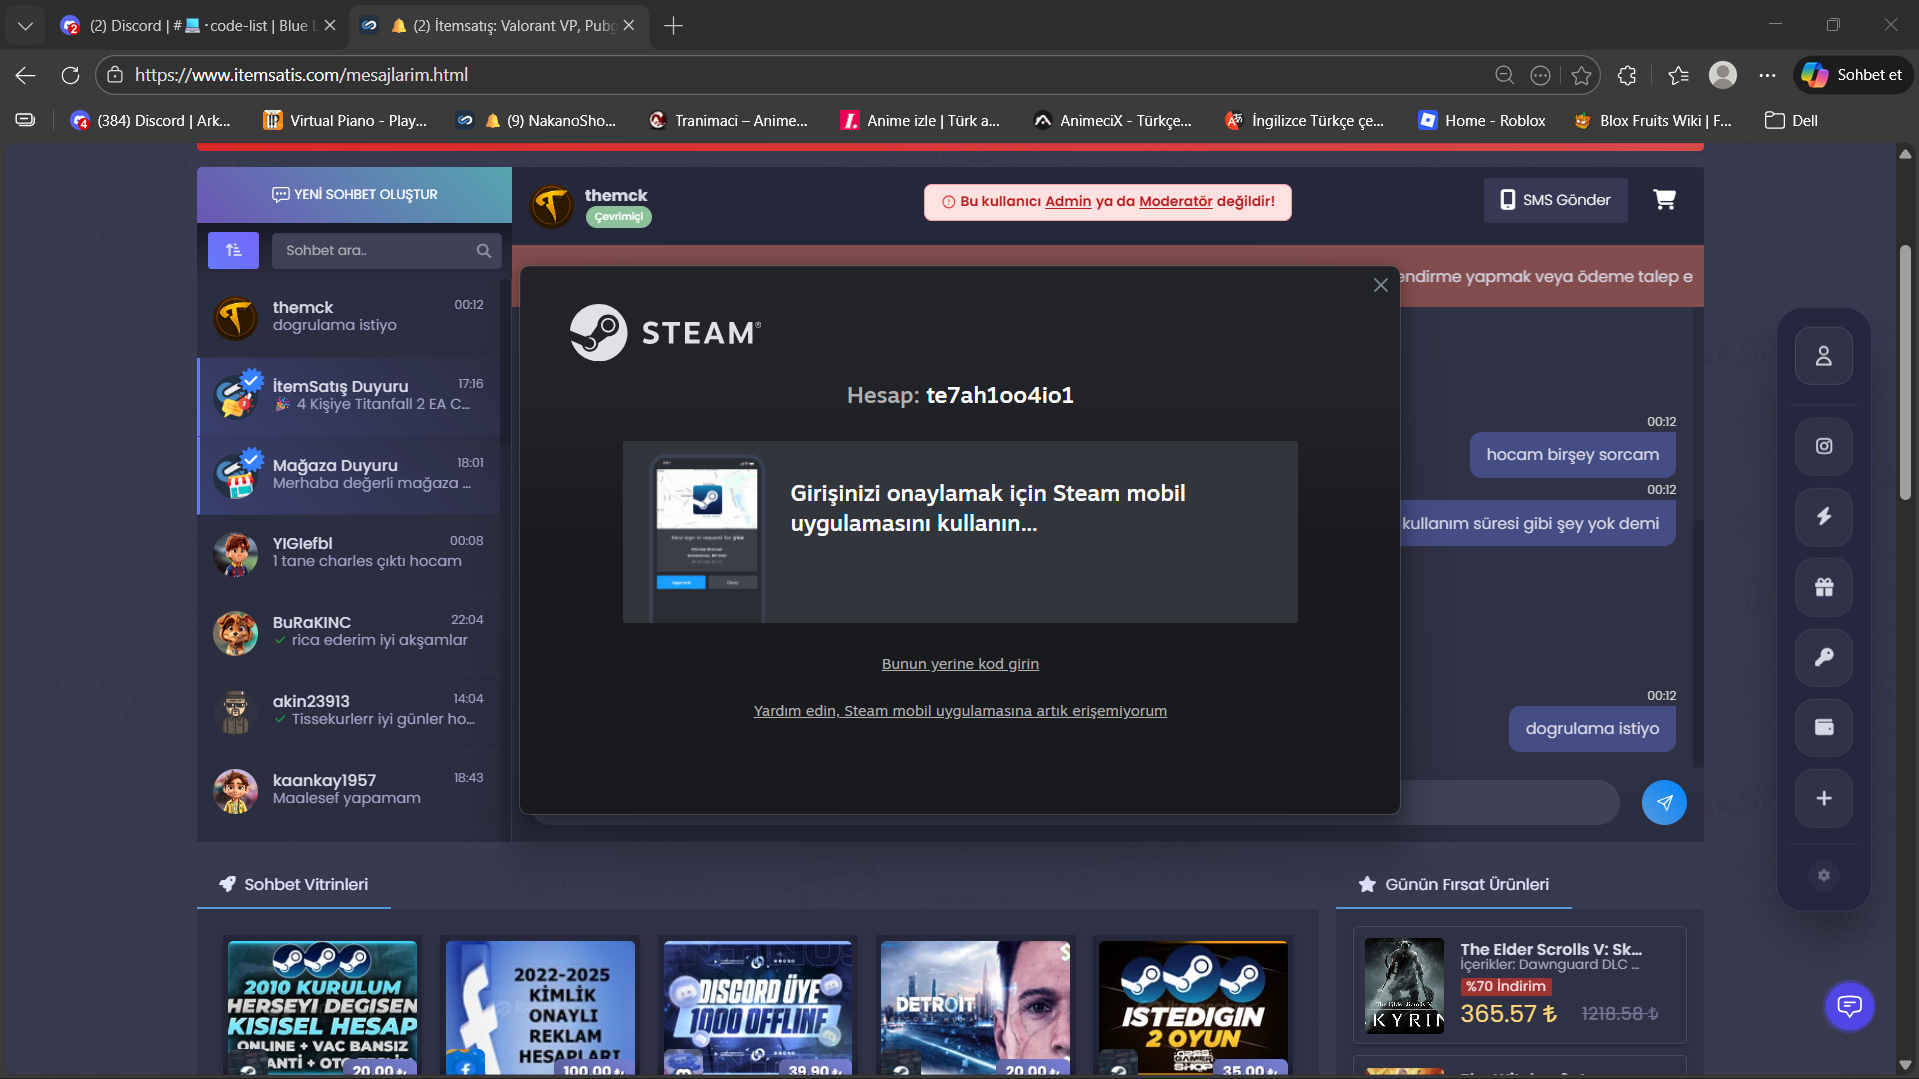Viewport: 1919px width, 1079px height.
Task: Open the '2022-2025 Kimlik Onaylı' Facebook listing
Action: (x=540, y=1008)
